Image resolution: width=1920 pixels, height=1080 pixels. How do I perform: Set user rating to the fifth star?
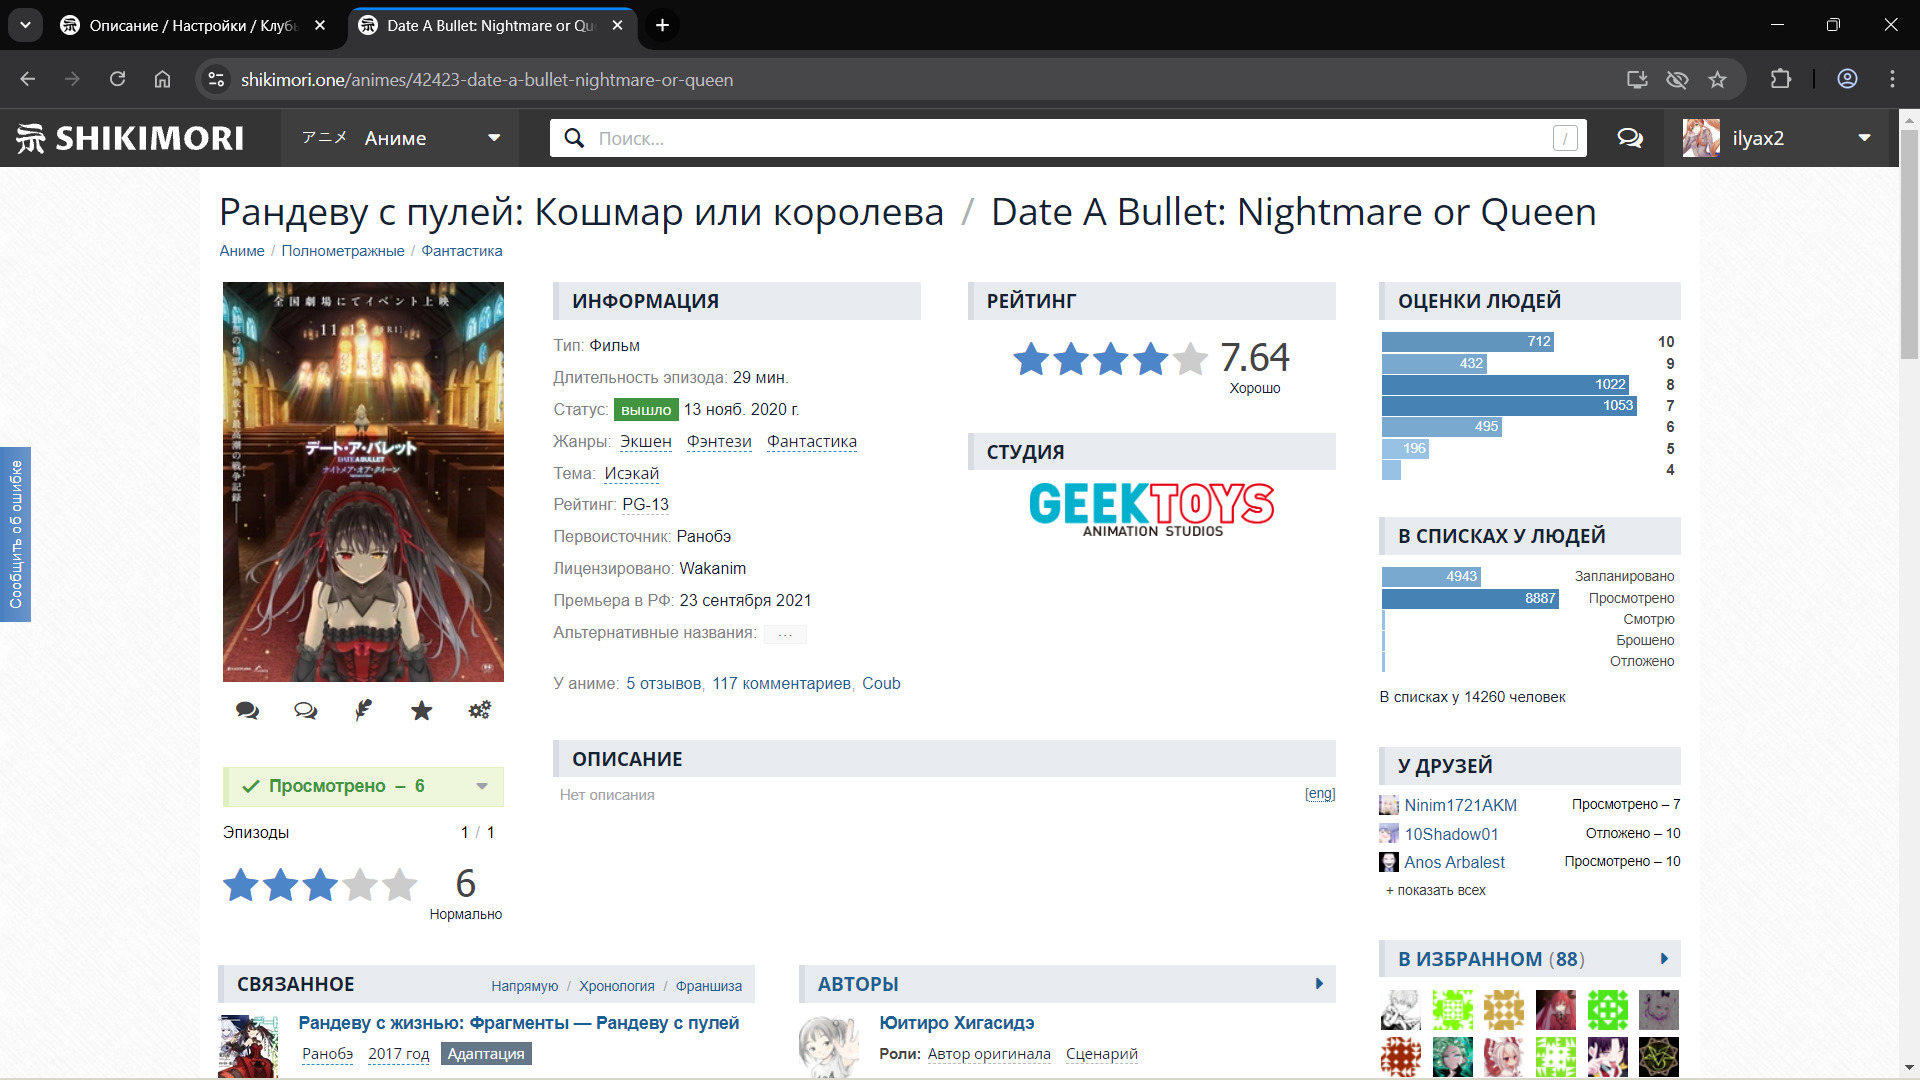[400, 885]
